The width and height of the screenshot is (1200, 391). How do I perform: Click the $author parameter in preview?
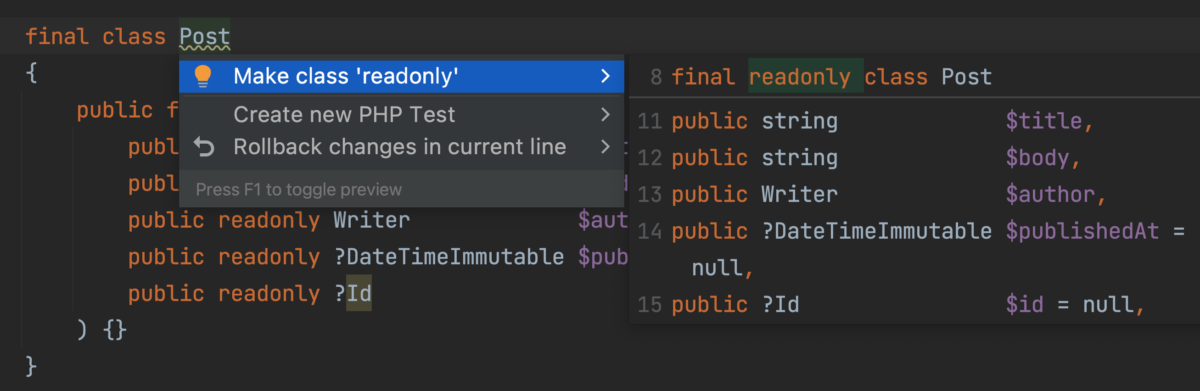pyautogui.click(x=1051, y=194)
